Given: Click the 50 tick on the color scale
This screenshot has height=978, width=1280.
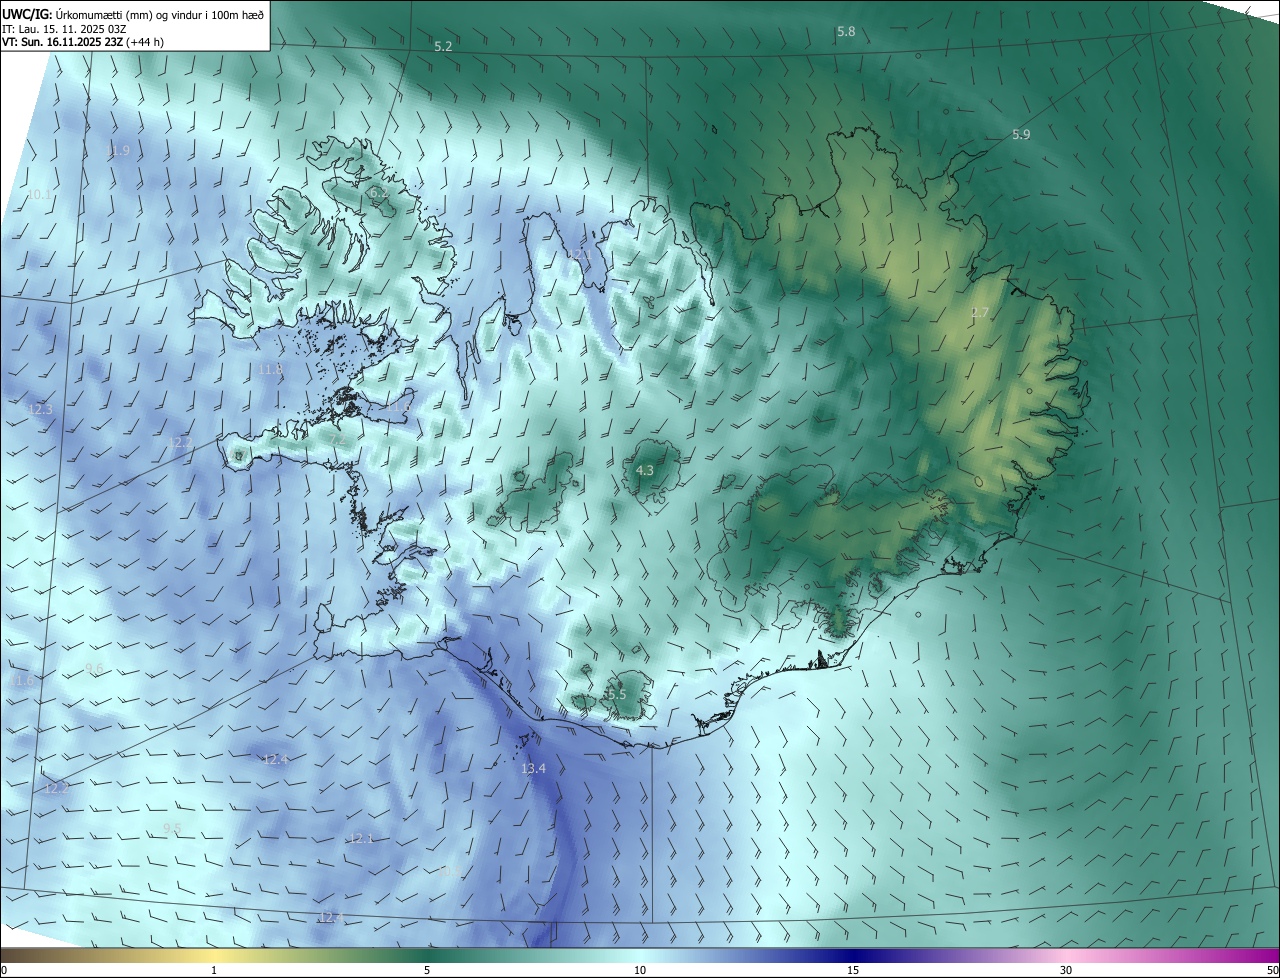Looking at the screenshot, I should click(1272, 971).
